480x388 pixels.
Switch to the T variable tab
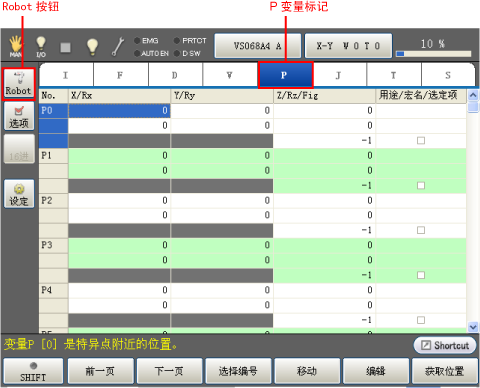[394, 75]
